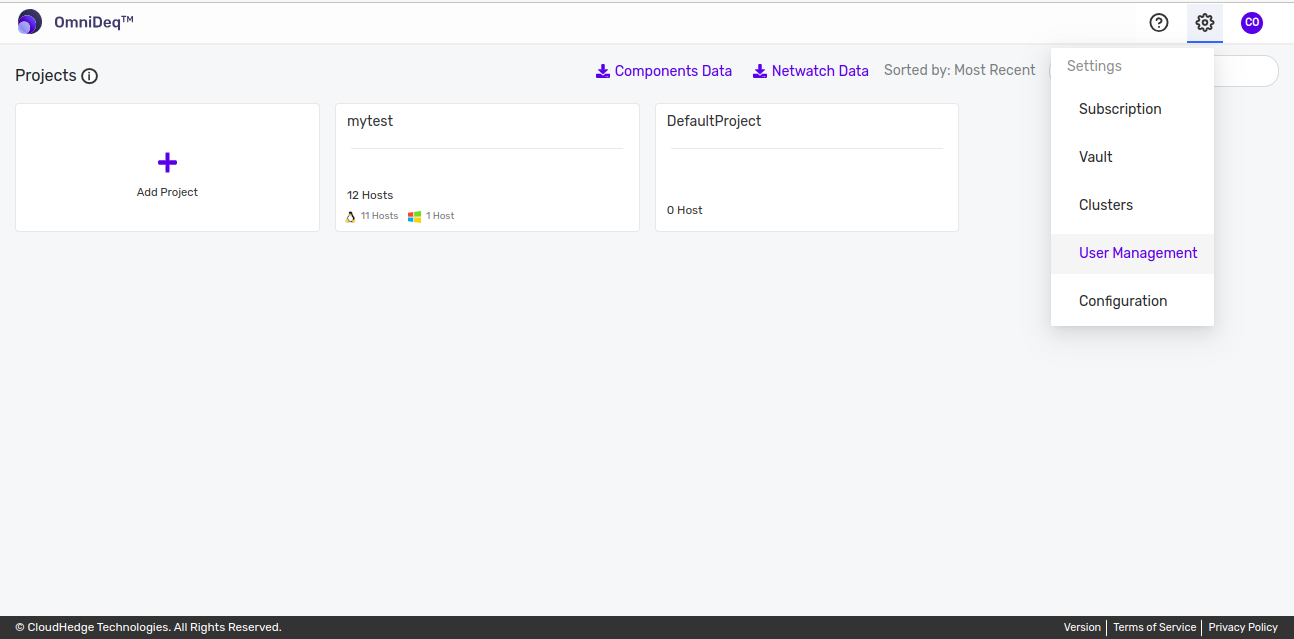Open User Management settings
Image resolution: width=1294 pixels, height=639 pixels.
tap(1132, 253)
